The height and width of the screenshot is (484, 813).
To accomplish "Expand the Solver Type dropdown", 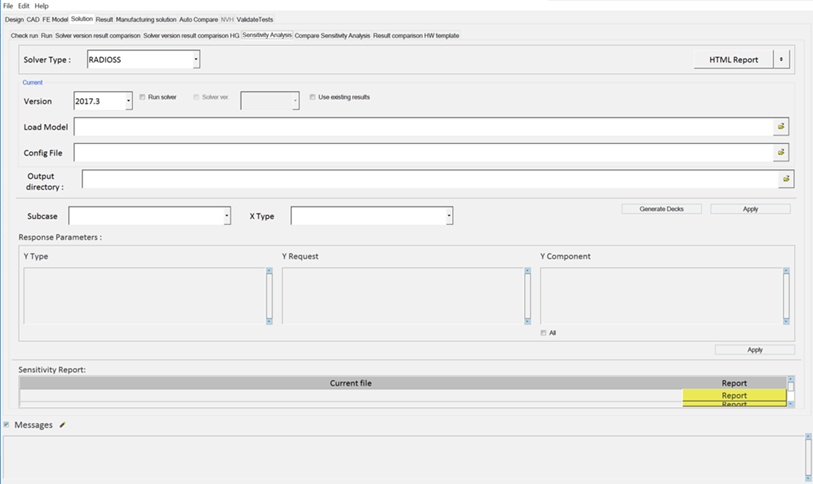I will click(x=196, y=60).
